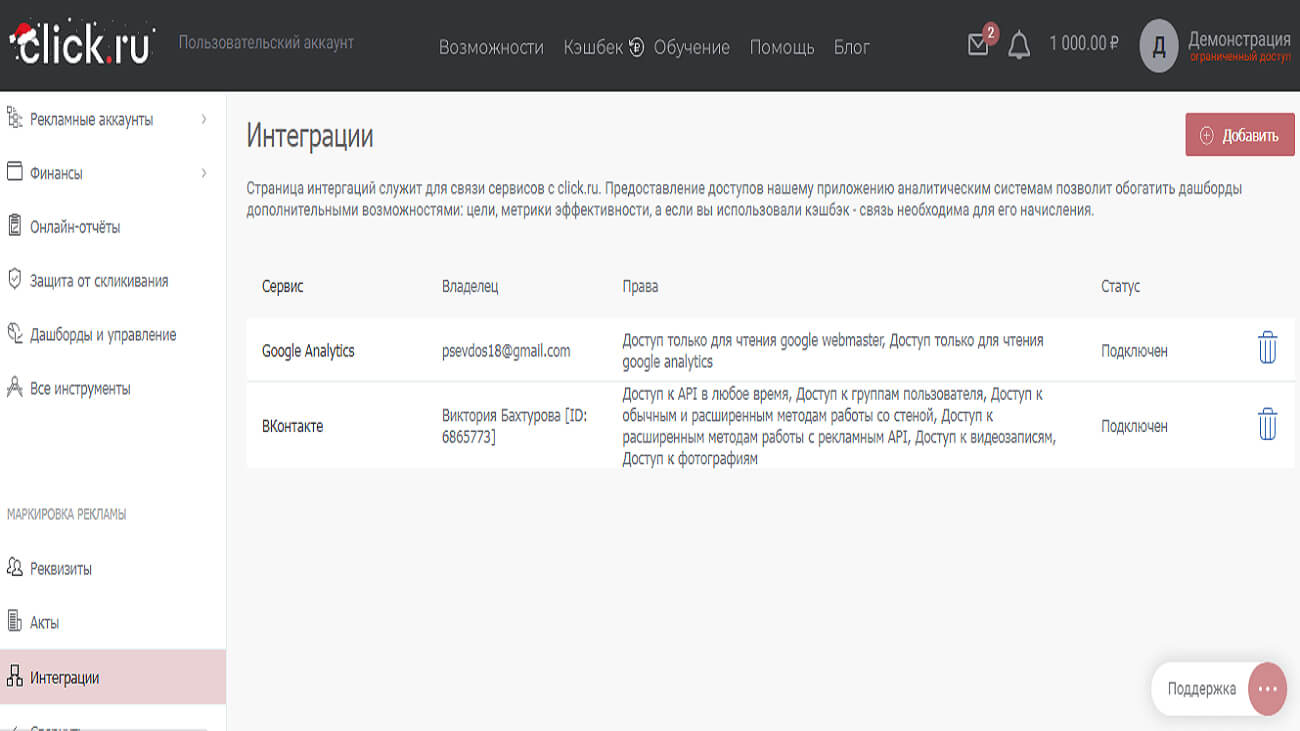
Task: Open Реквизиты under Маркировка рекламы
Action: [60, 569]
